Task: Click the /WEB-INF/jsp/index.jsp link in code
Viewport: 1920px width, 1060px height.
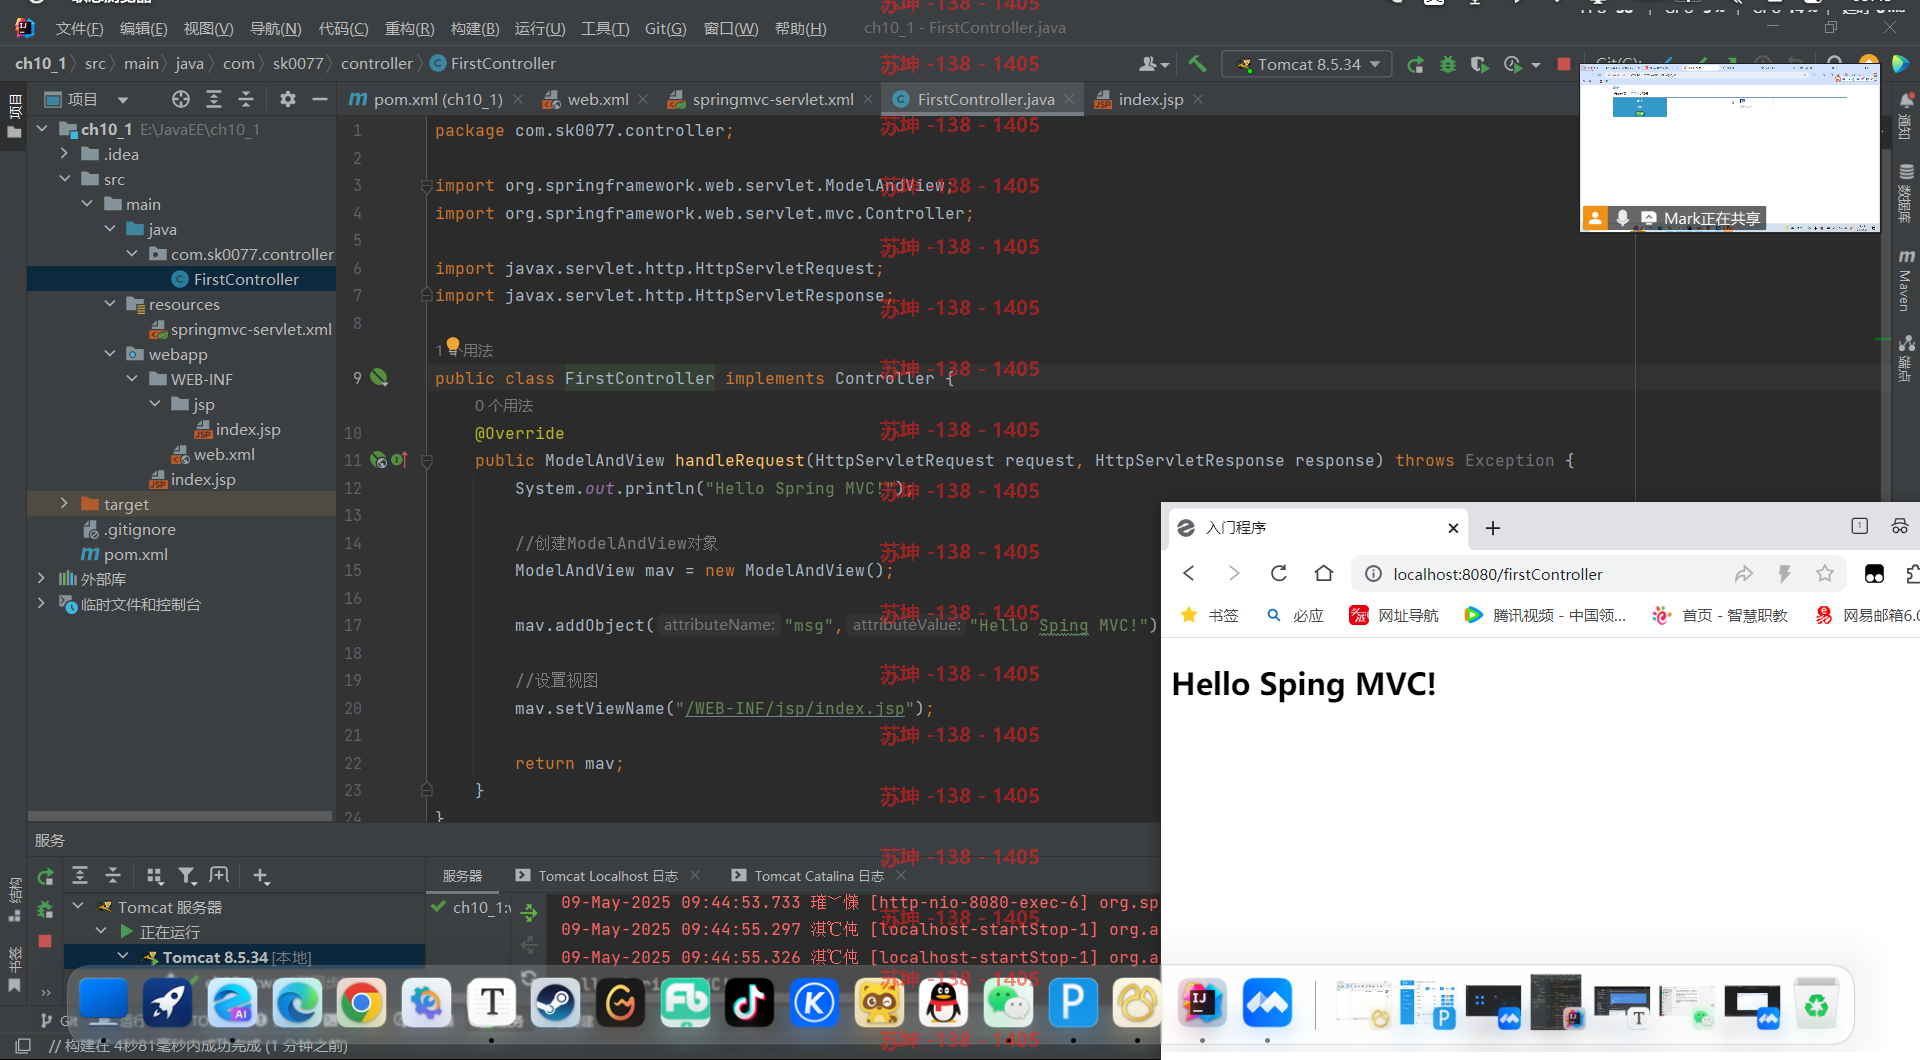Action: tap(795, 708)
